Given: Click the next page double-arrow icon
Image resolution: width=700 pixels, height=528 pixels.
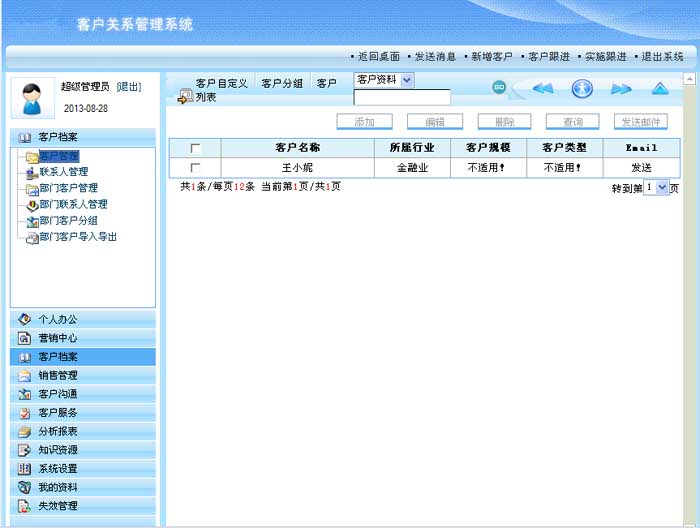Looking at the screenshot, I should tap(621, 89).
